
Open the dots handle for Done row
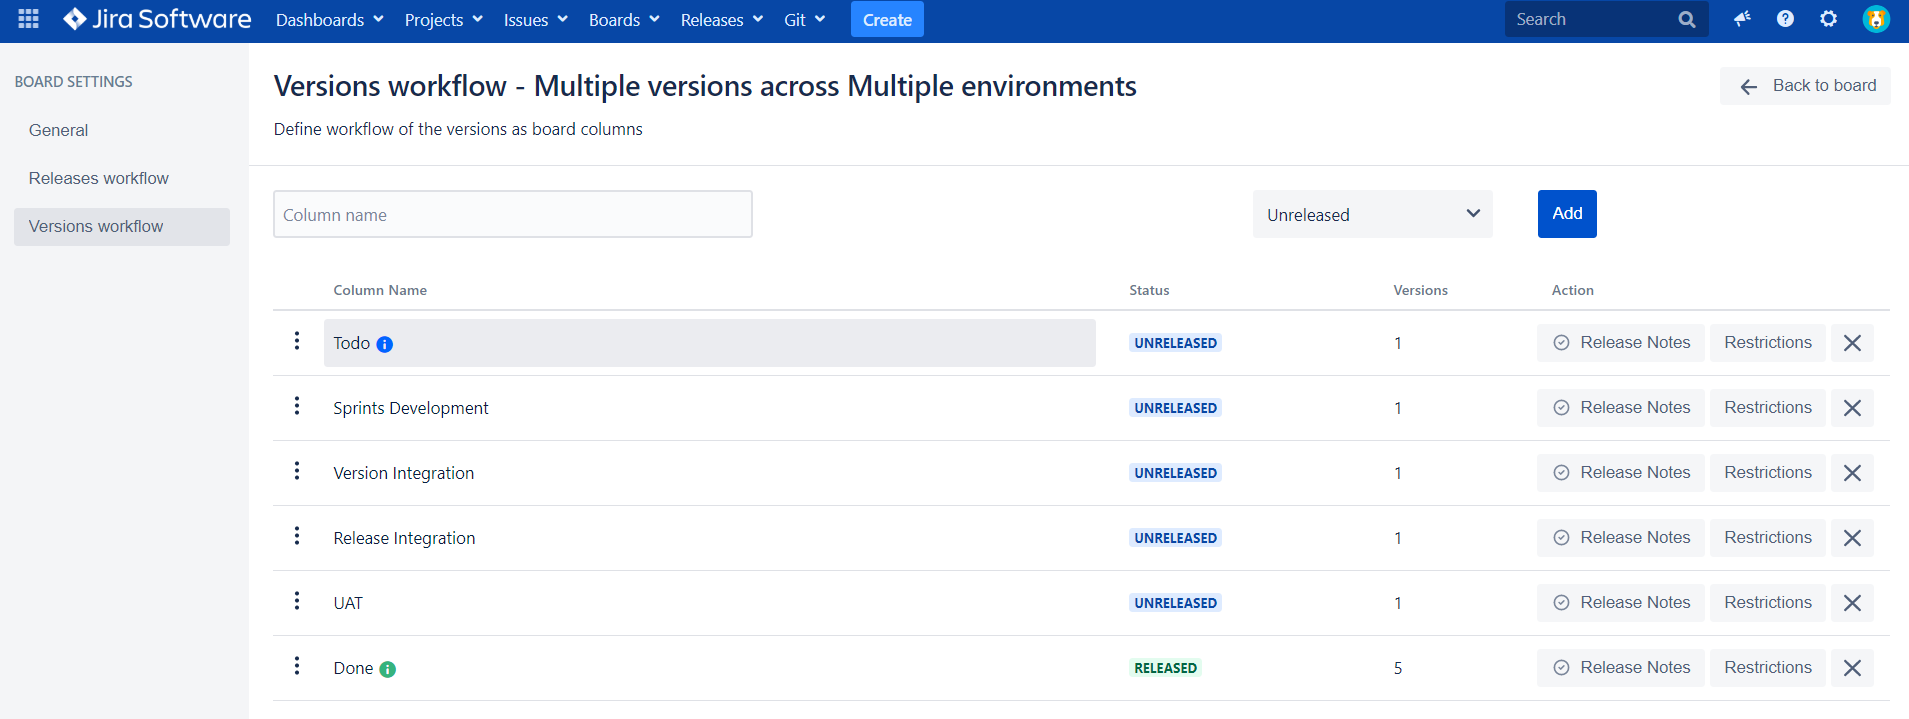(297, 666)
